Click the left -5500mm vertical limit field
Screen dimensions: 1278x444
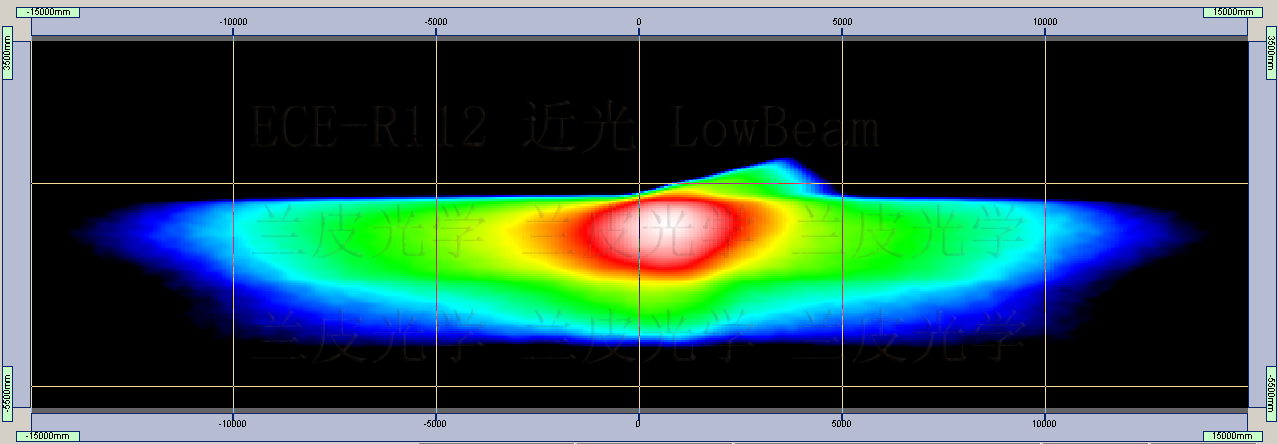tap(7, 393)
